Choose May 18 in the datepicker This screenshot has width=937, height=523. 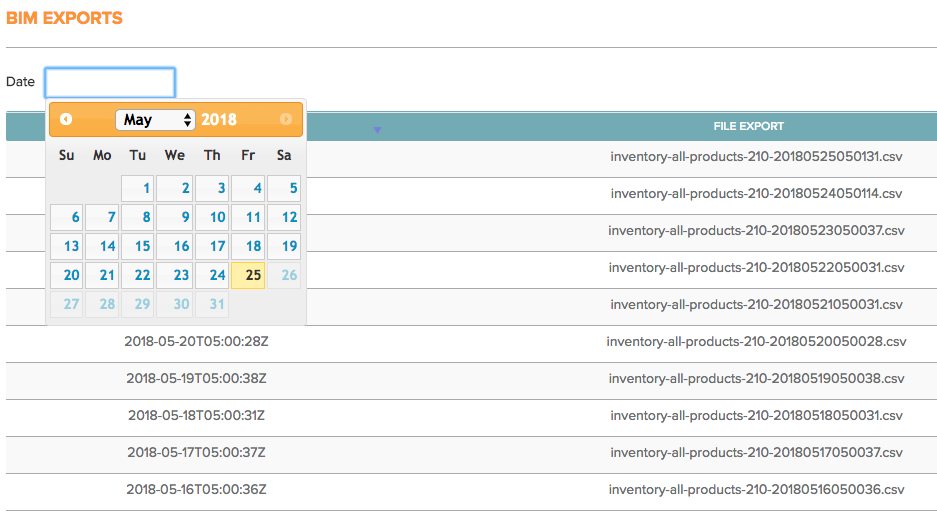pyautogui.click(x=248, y=246)
